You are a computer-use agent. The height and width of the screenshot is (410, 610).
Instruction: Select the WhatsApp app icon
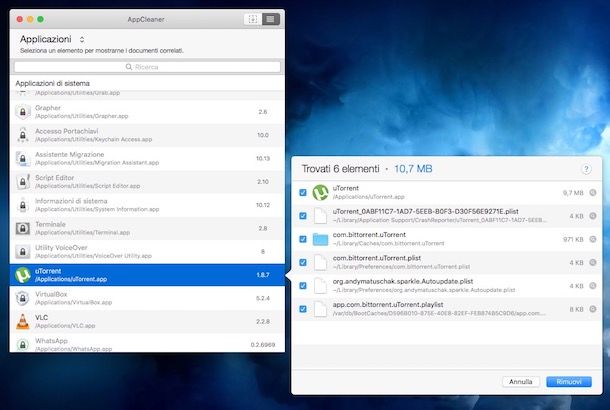coord(23,345)
